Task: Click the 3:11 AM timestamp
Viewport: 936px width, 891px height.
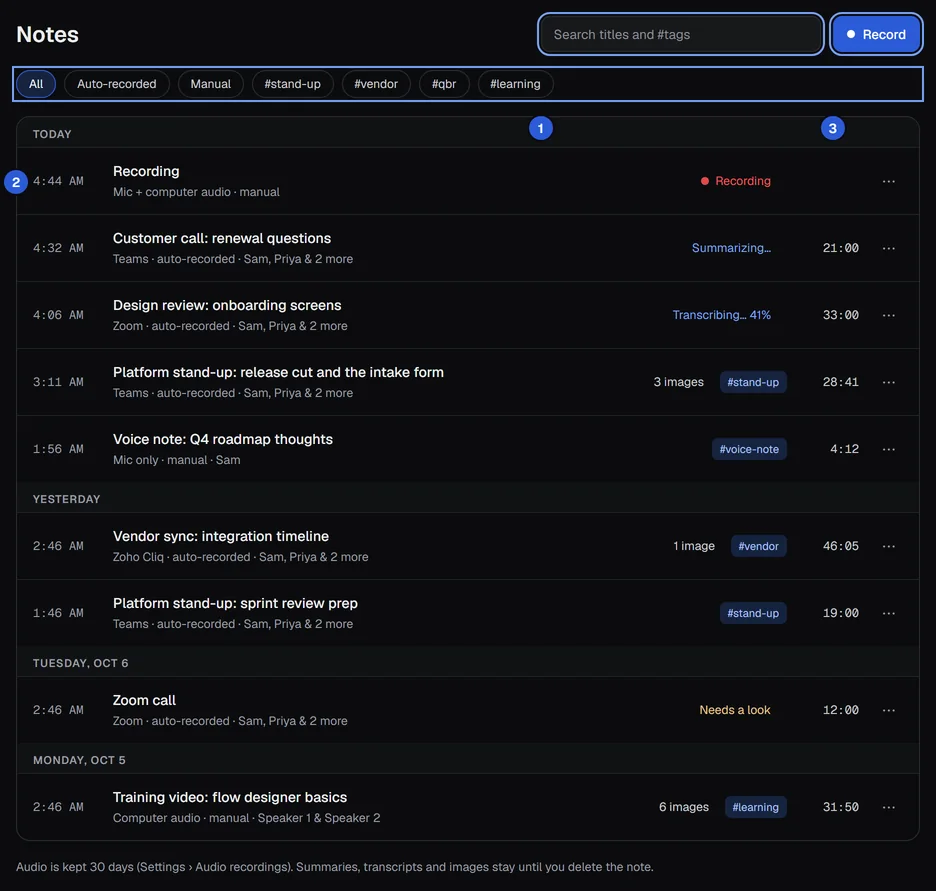Action: click(58, 382)
